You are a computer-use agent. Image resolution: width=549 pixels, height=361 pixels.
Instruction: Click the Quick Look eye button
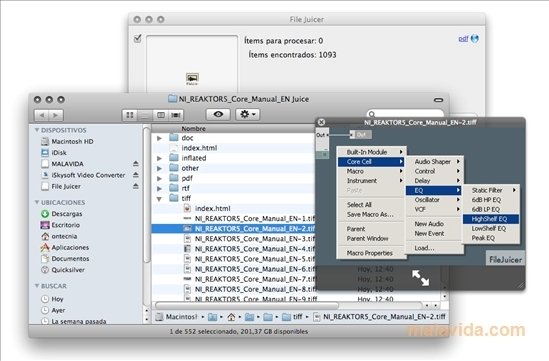[218, 114]
